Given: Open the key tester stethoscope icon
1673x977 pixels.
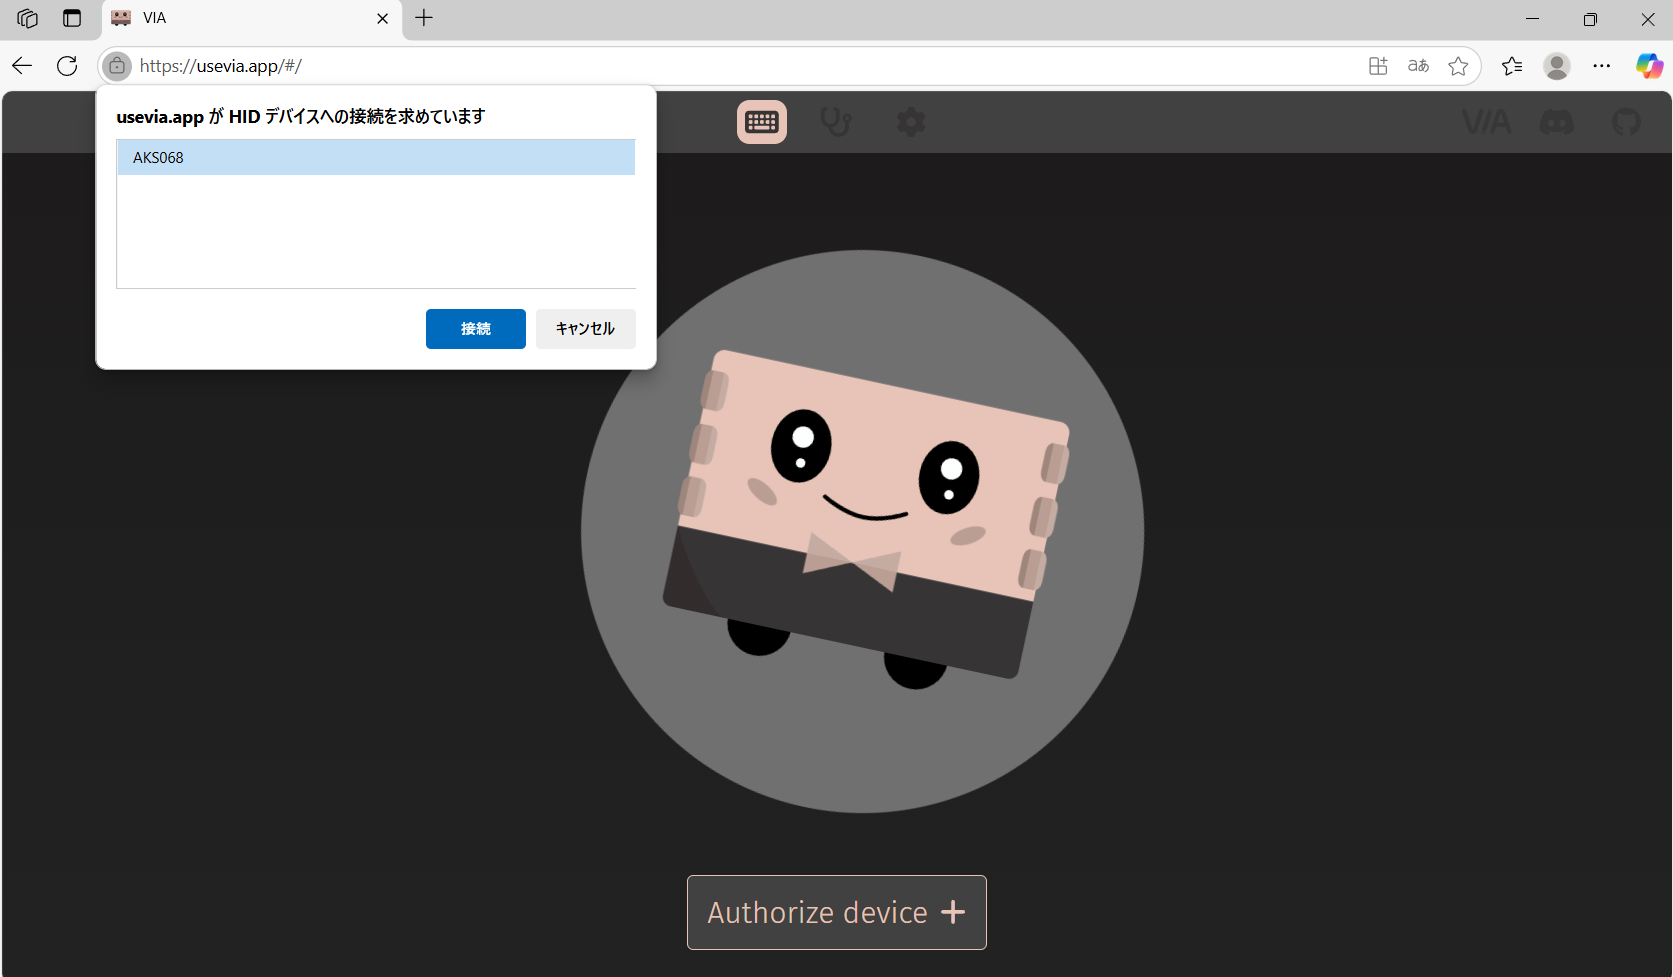Looking at the screenshot, I should [835, 122].
